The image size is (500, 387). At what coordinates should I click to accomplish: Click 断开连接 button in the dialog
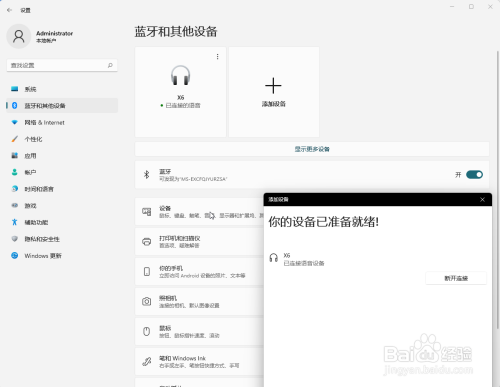456,278
